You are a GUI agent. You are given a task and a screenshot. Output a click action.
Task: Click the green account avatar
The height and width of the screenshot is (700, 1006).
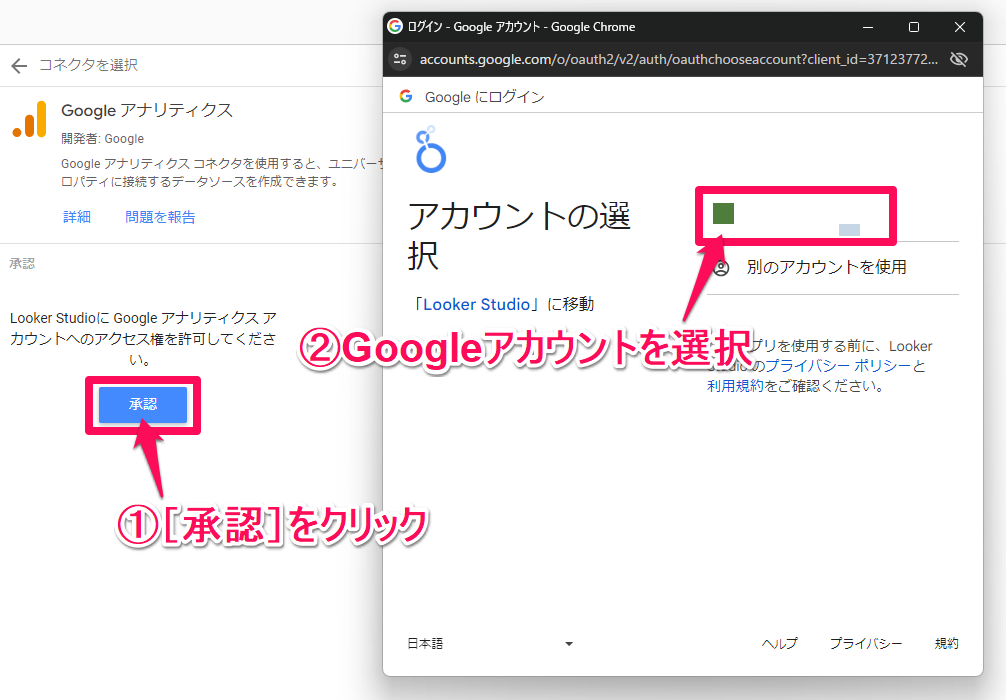pos(723,214)
